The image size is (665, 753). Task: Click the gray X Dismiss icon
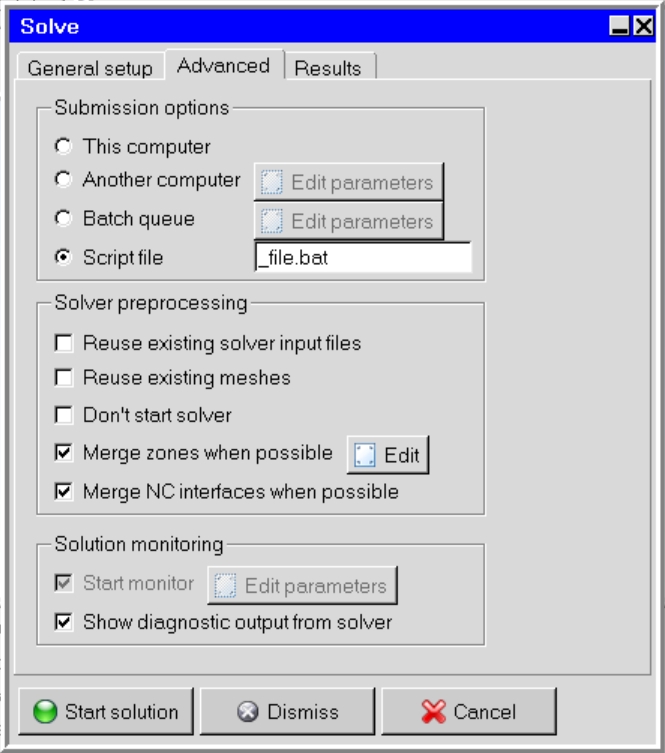[x=248, y=712]
